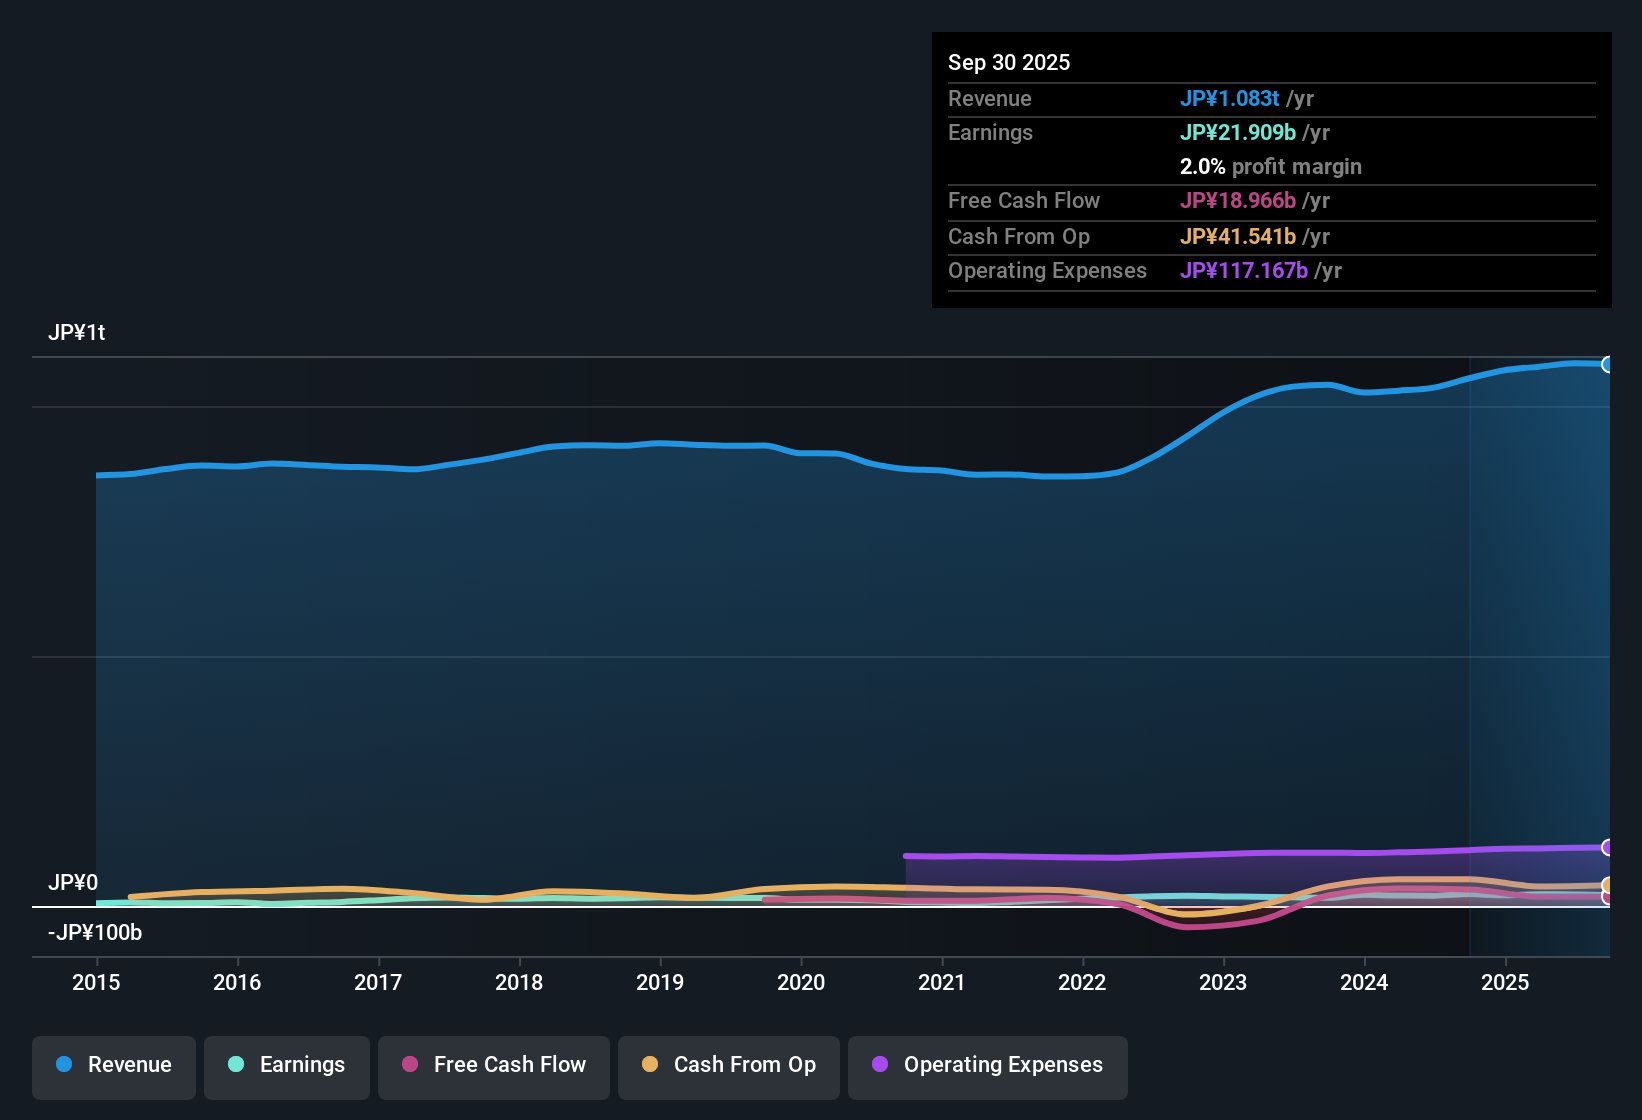This screenshot has width=1642, height=1120.
Task: Toggle the Earnings series off
Action: pos(286,1065)
